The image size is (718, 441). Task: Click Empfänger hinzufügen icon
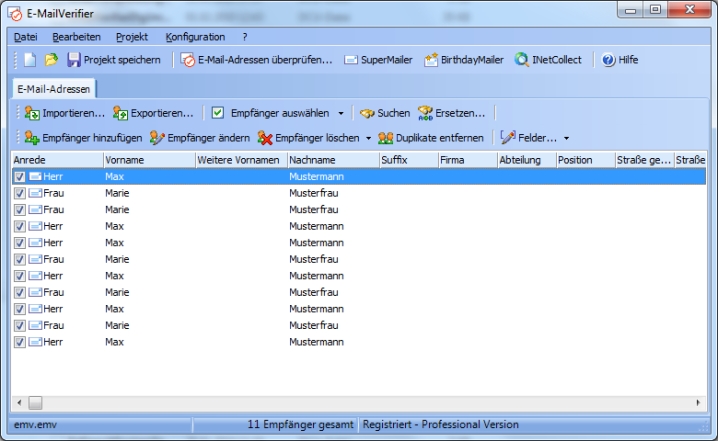coord(32,137)
